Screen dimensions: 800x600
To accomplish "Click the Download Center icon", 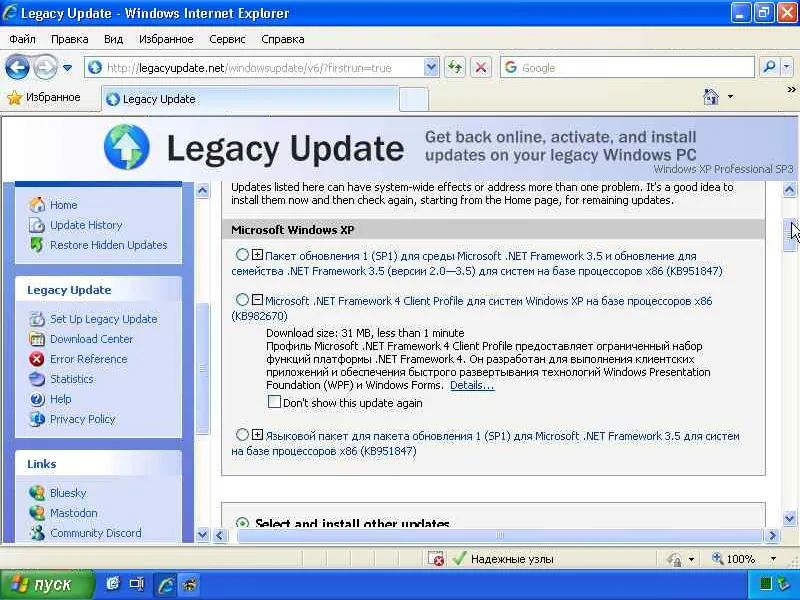I will (x=37, y=339).
